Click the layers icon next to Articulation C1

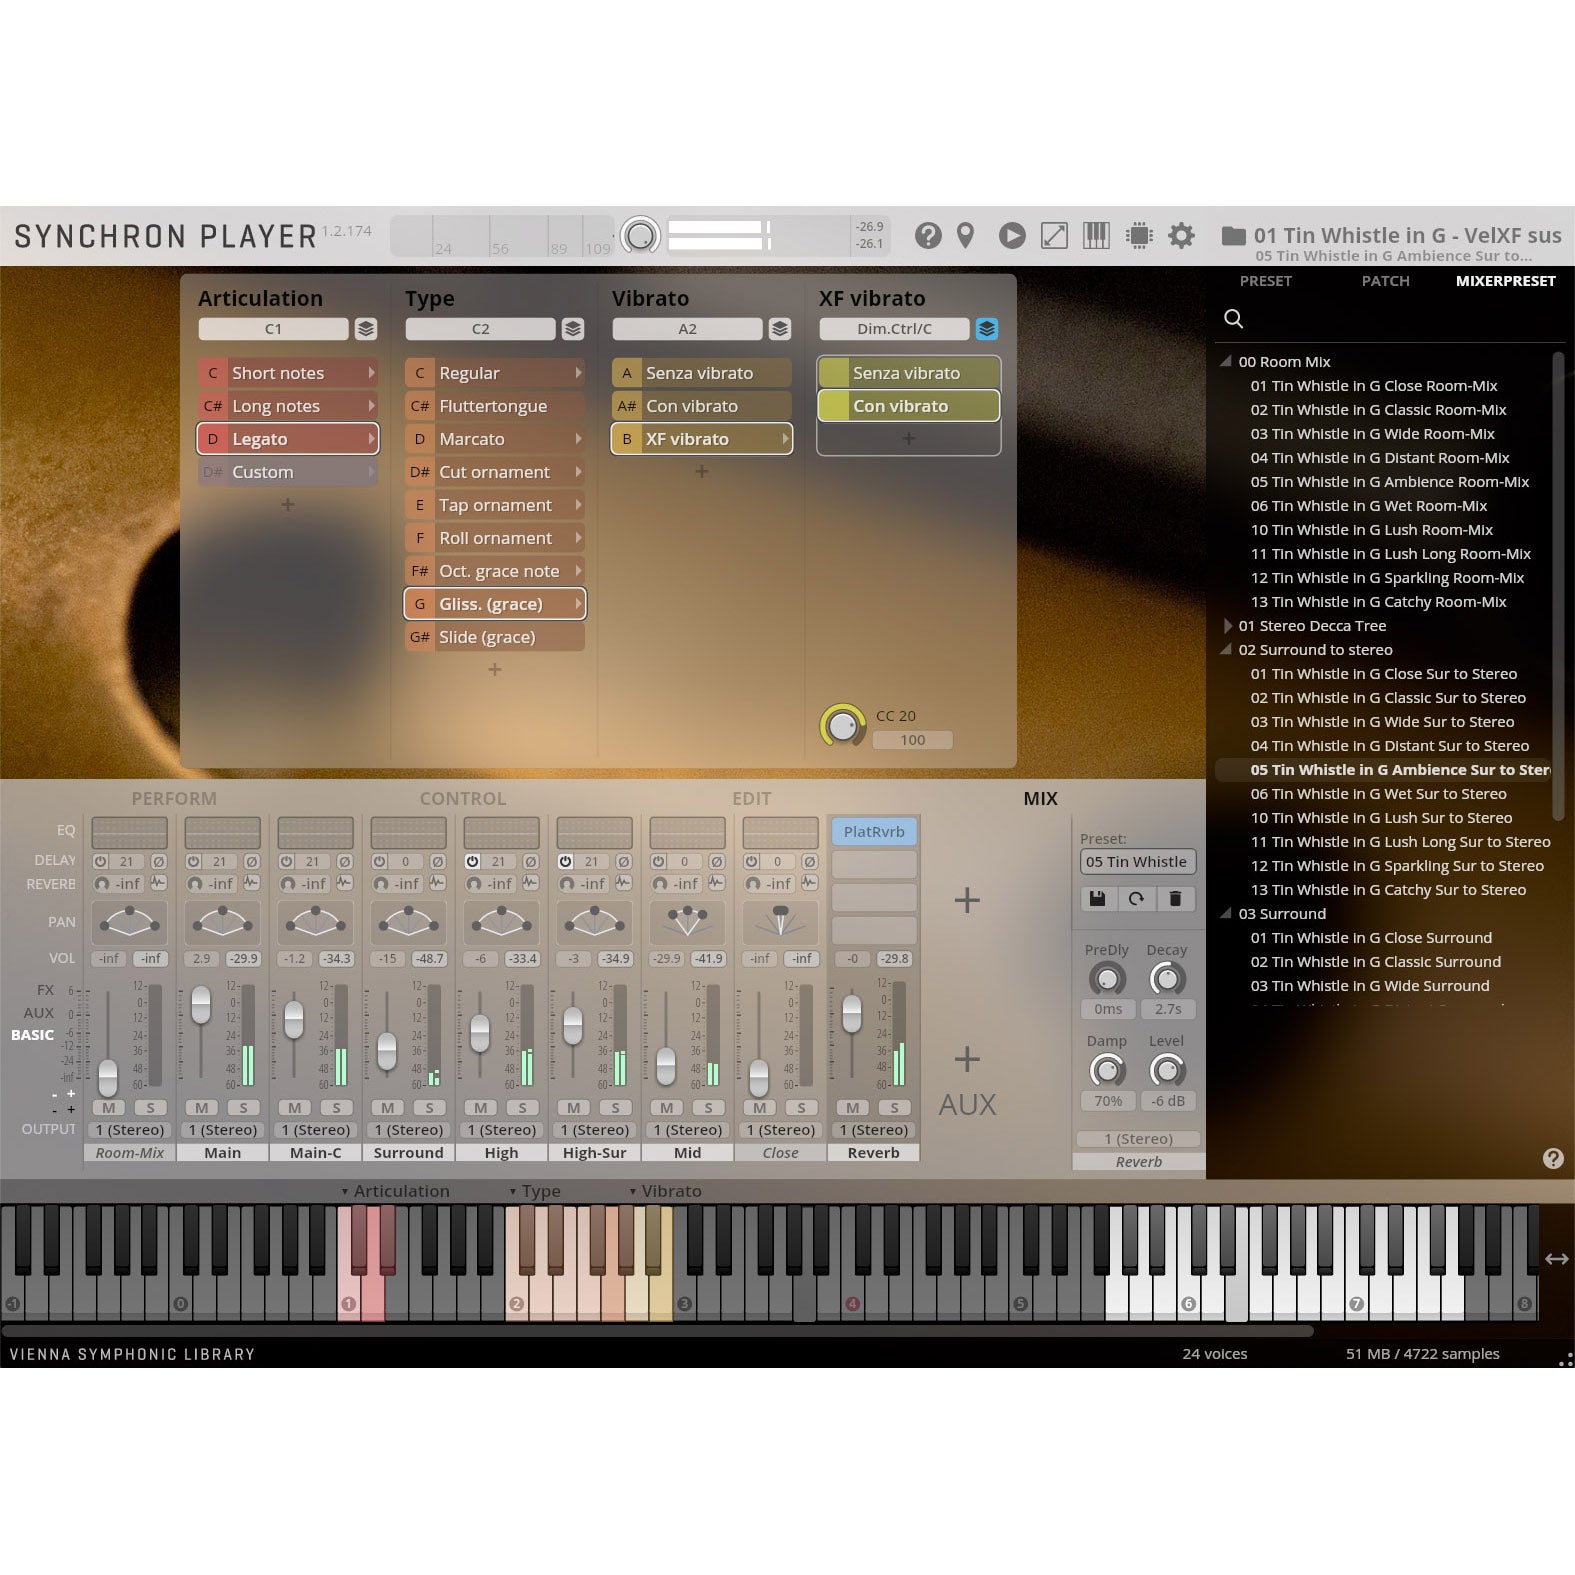(366, 329)
